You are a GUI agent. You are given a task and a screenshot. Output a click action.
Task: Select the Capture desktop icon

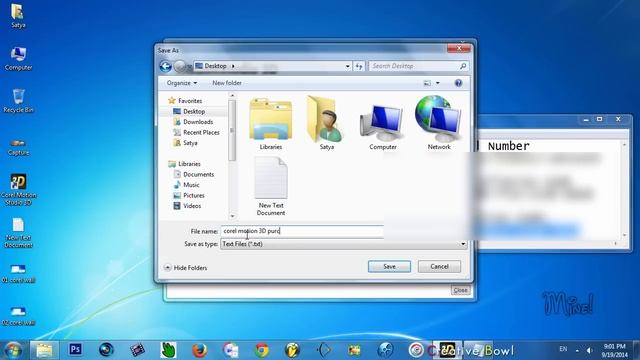point(18,147)
